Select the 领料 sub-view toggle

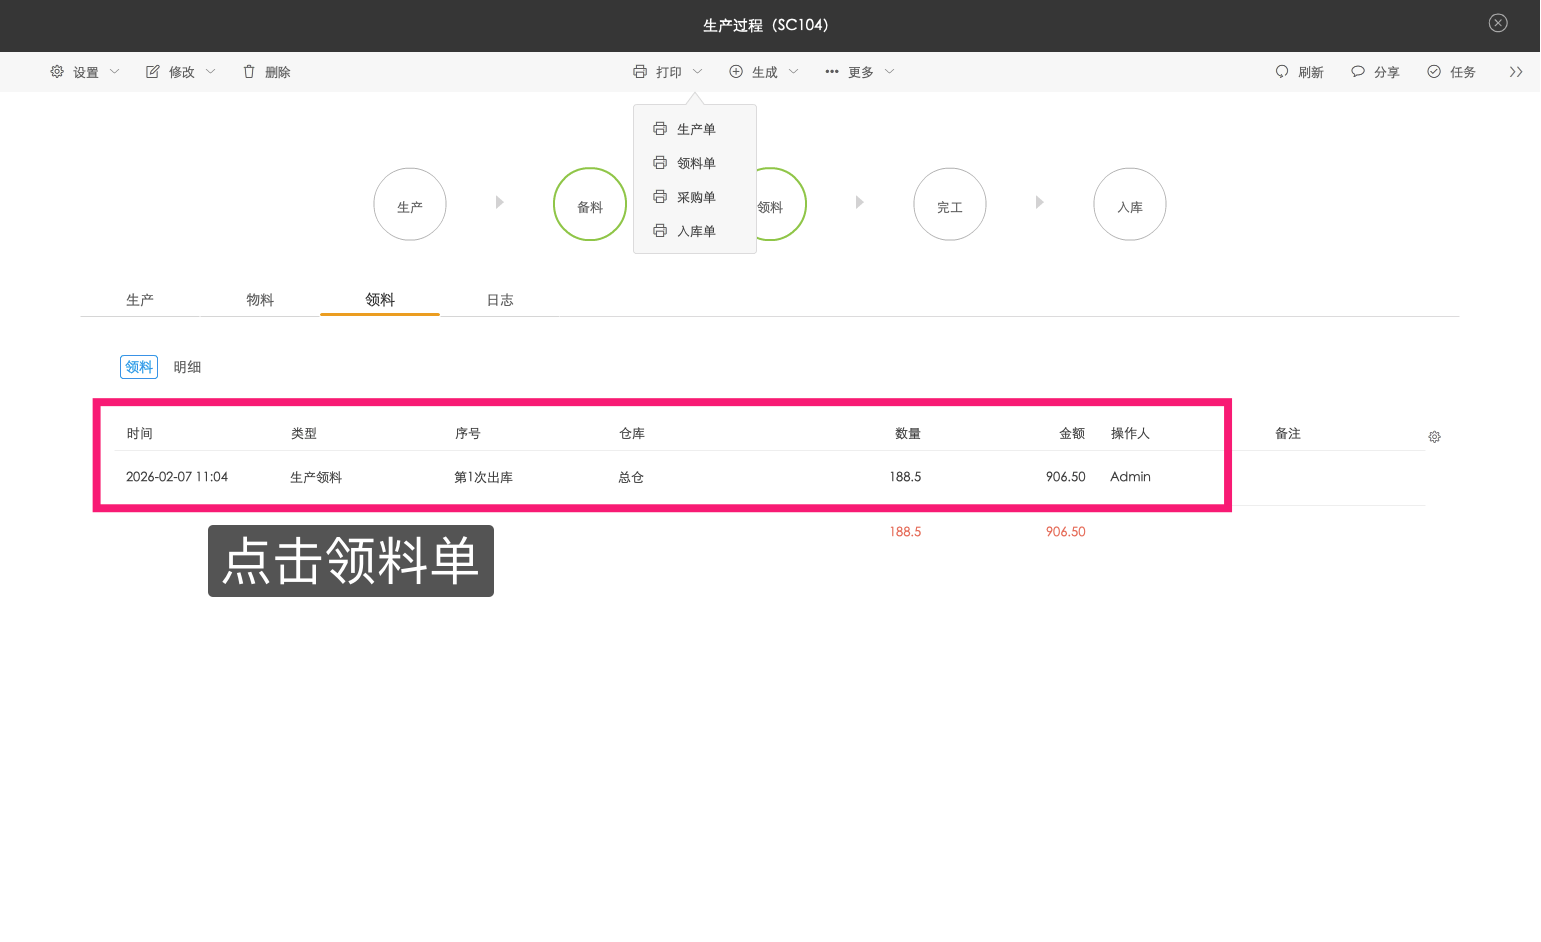[x=139, y=367]
